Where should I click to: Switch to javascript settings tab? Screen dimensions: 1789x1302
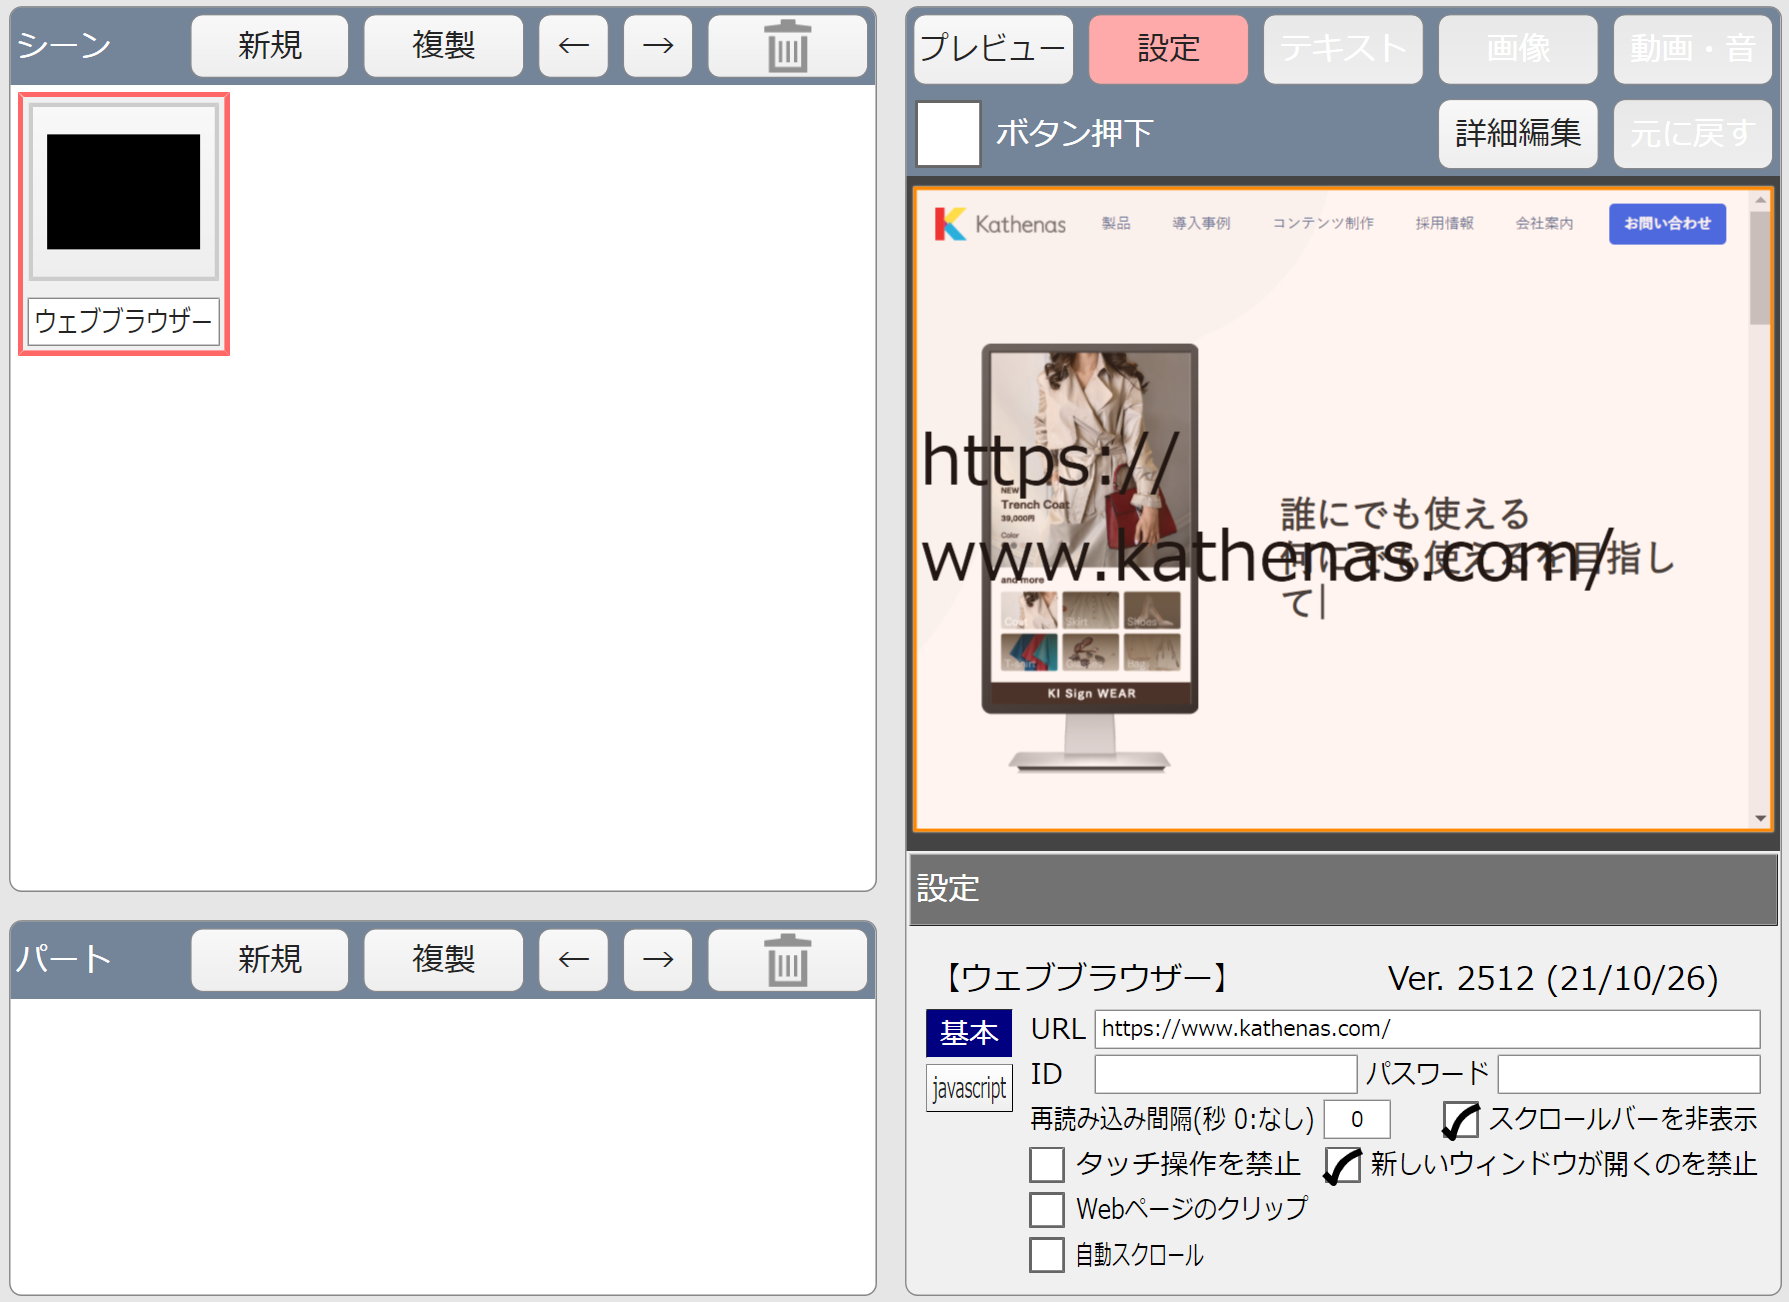pyautogui.click(x=969, y=1088)
